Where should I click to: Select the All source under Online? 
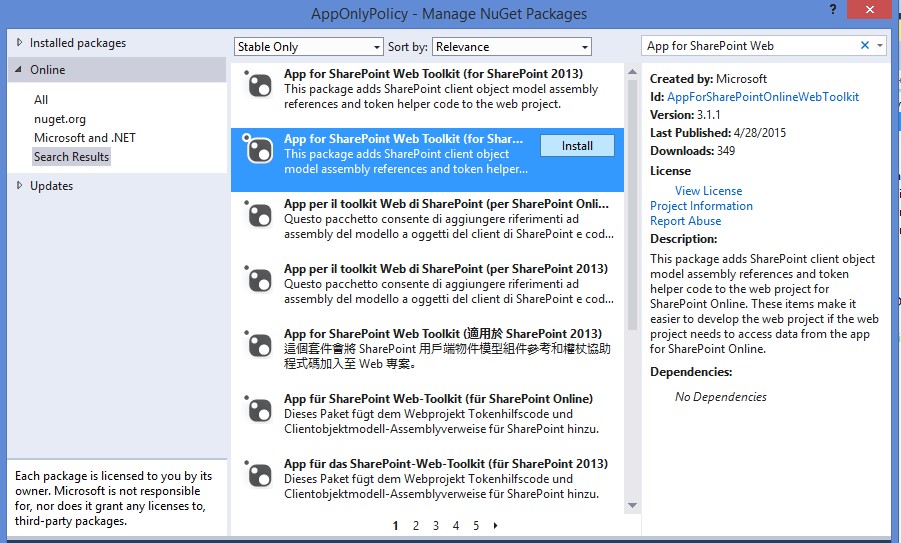41,99
